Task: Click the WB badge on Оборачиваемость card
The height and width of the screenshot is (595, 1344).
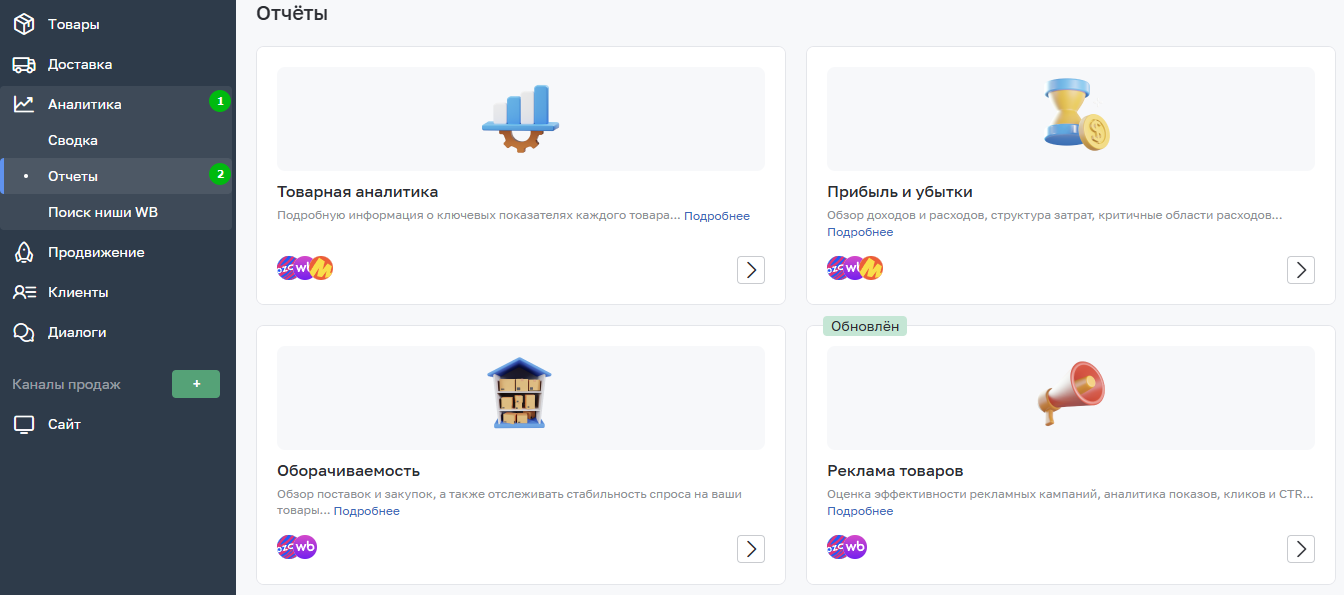Action: 306,547
